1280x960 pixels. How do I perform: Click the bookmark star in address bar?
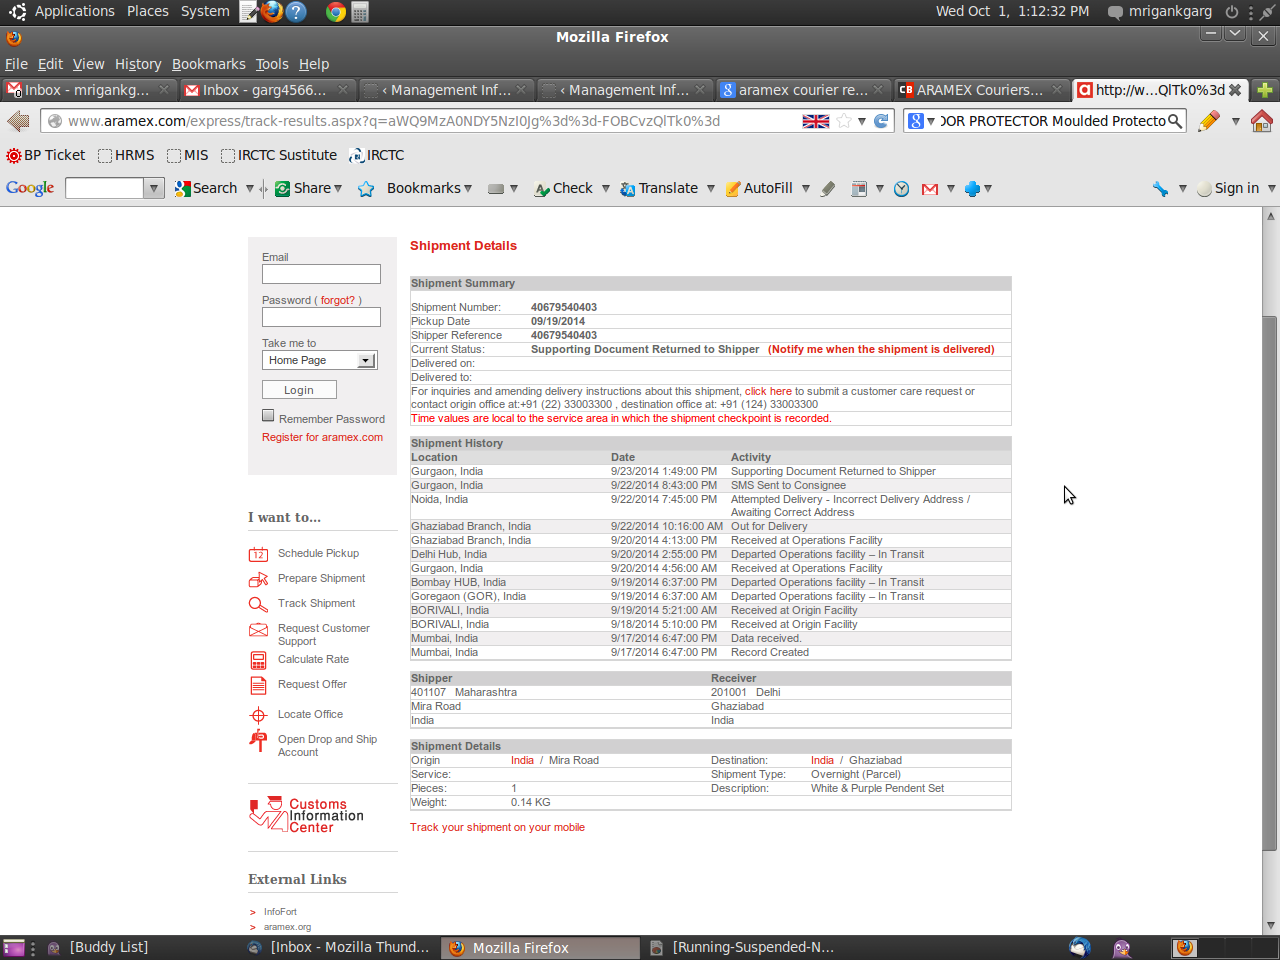tap(844, 121)
